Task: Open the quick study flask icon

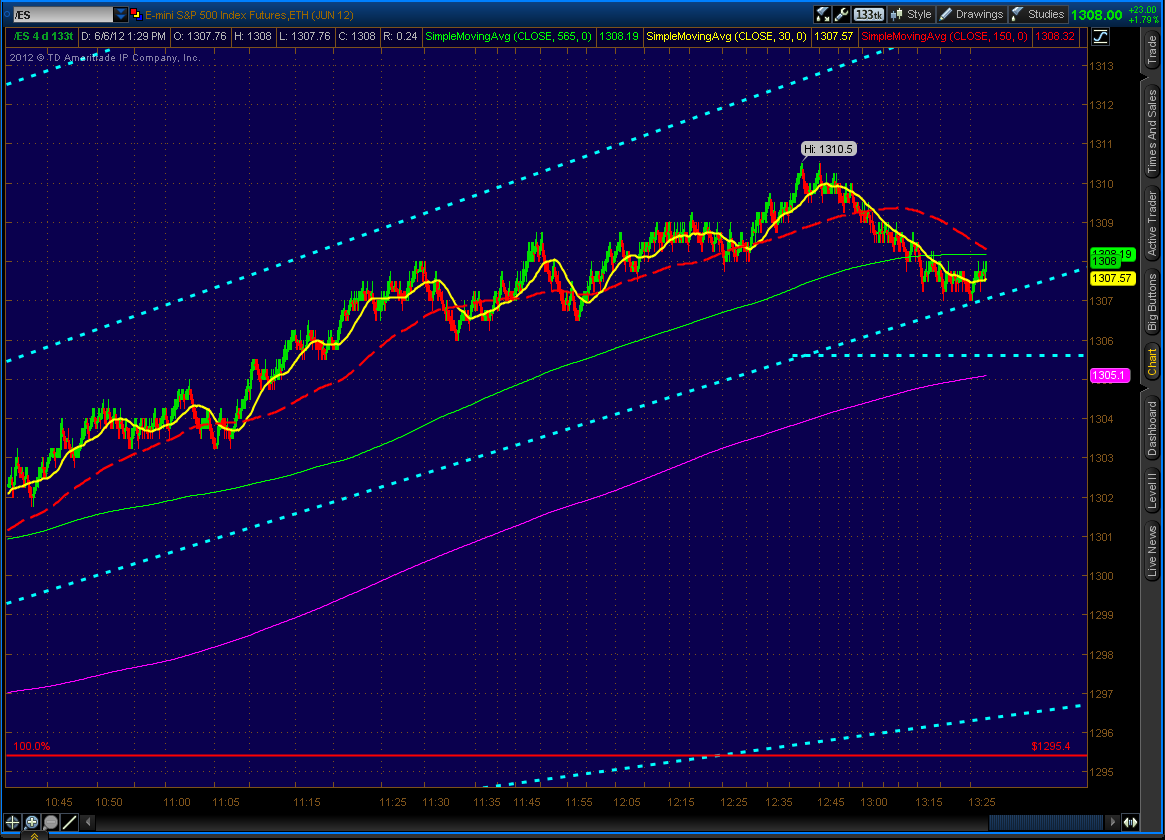Action: [x=822, y=14]
